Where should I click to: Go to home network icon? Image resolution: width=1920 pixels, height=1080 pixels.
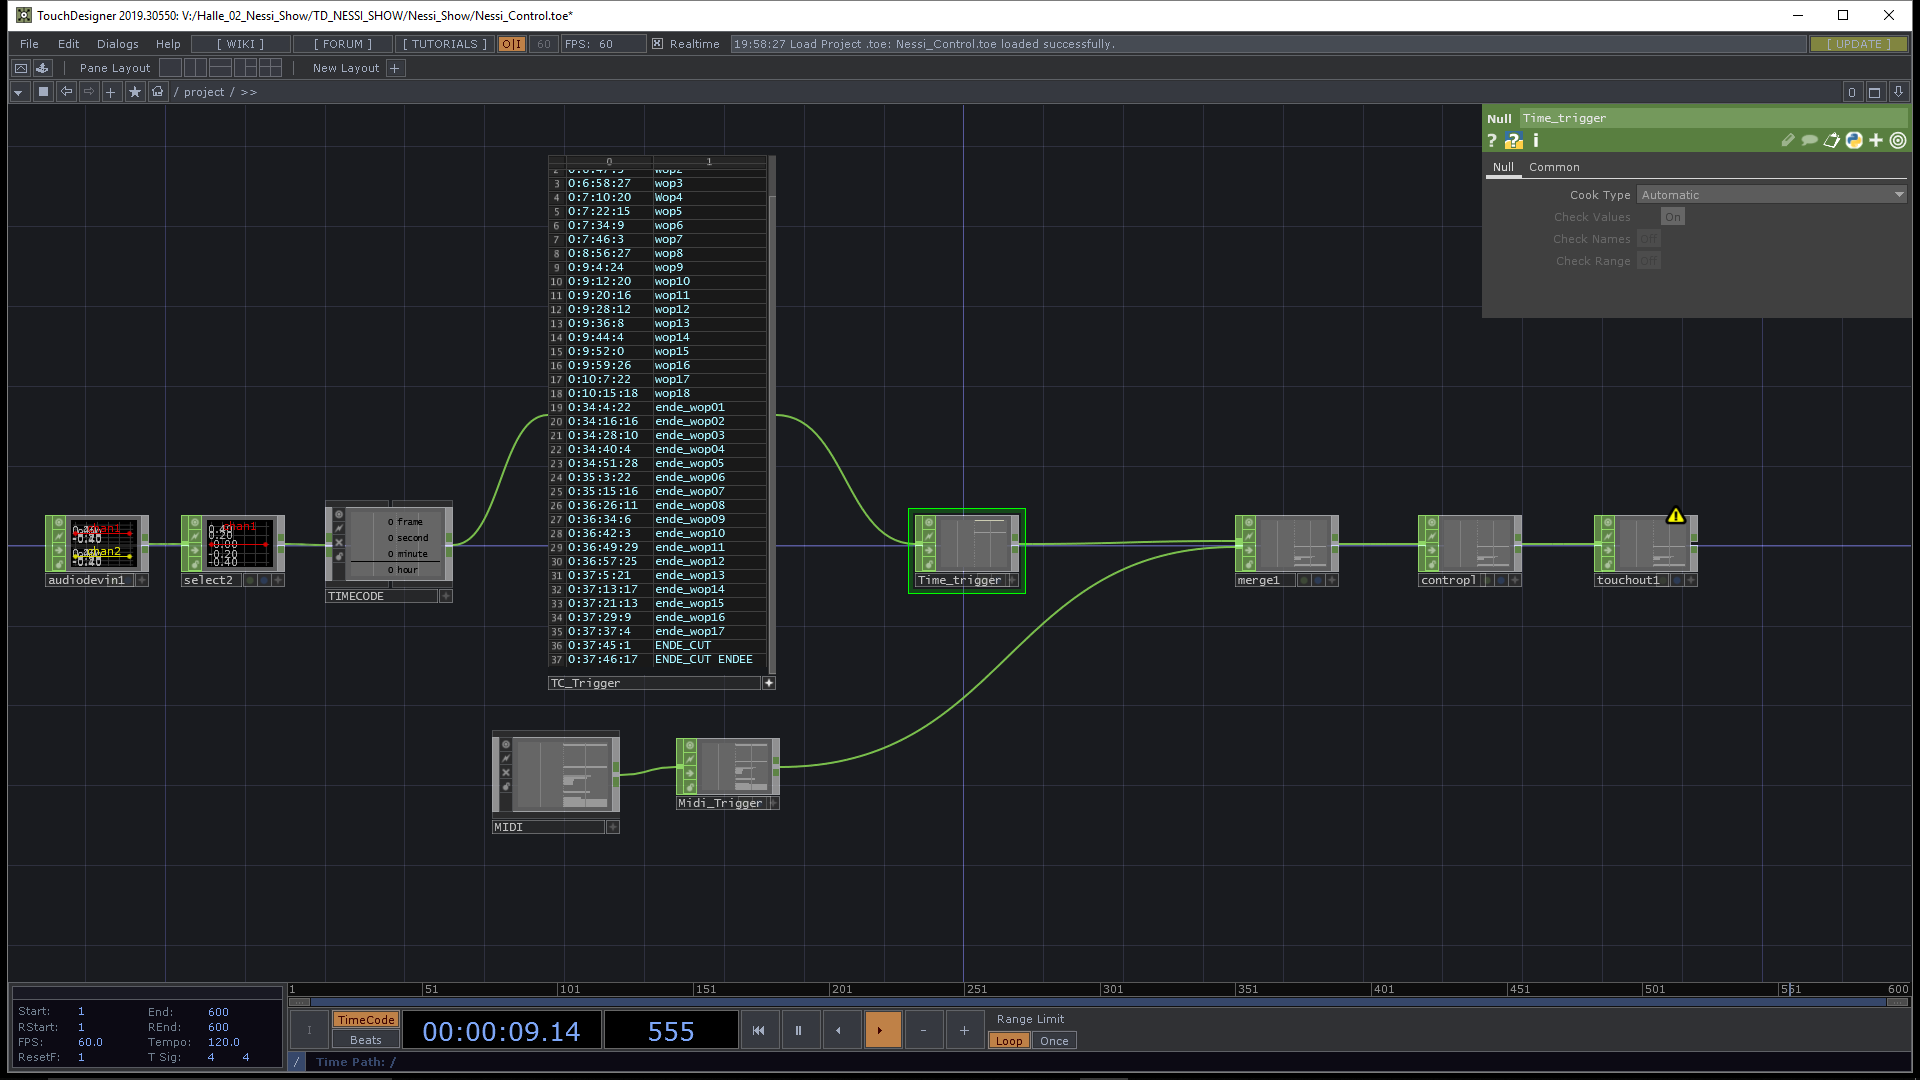pos(157,92)
